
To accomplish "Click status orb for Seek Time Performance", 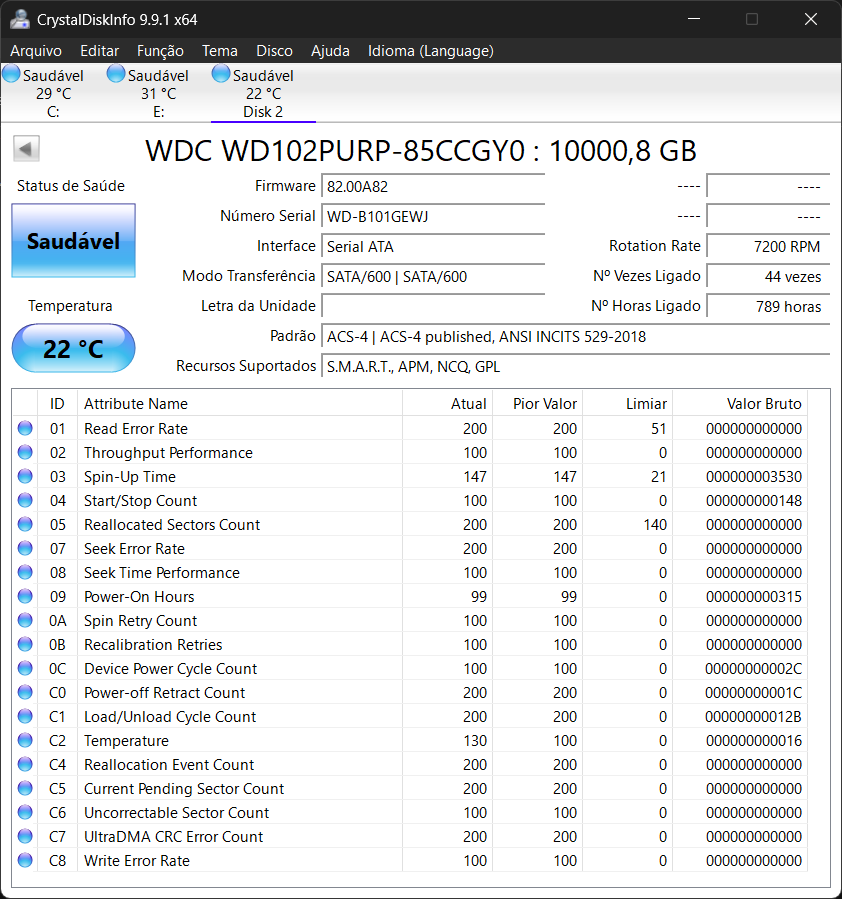I will pyautogui.click(x=25, y=572).
